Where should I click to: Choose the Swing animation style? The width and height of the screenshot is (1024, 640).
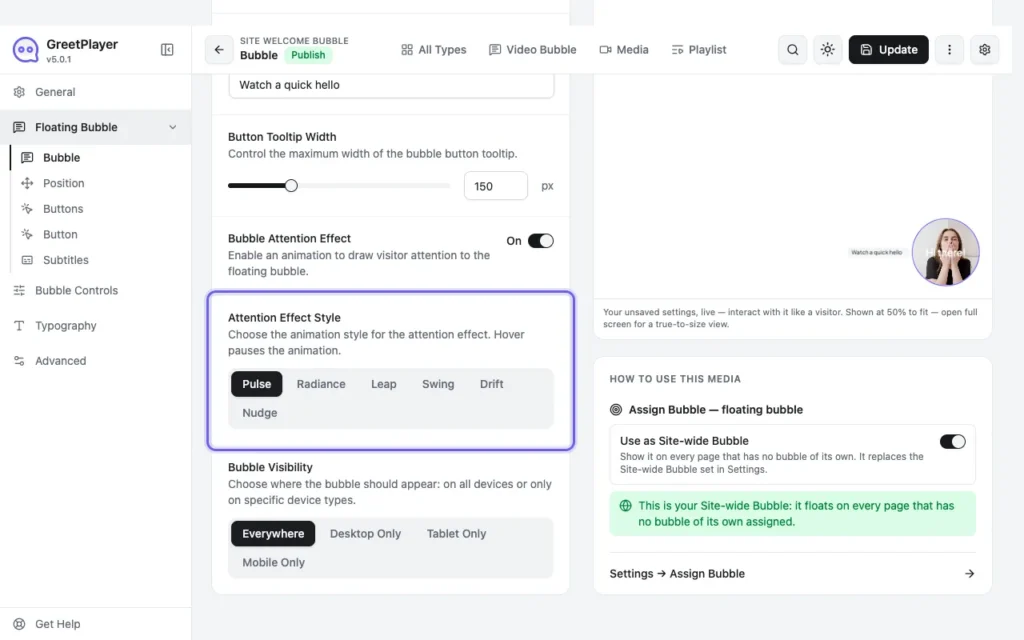point(438,384)
